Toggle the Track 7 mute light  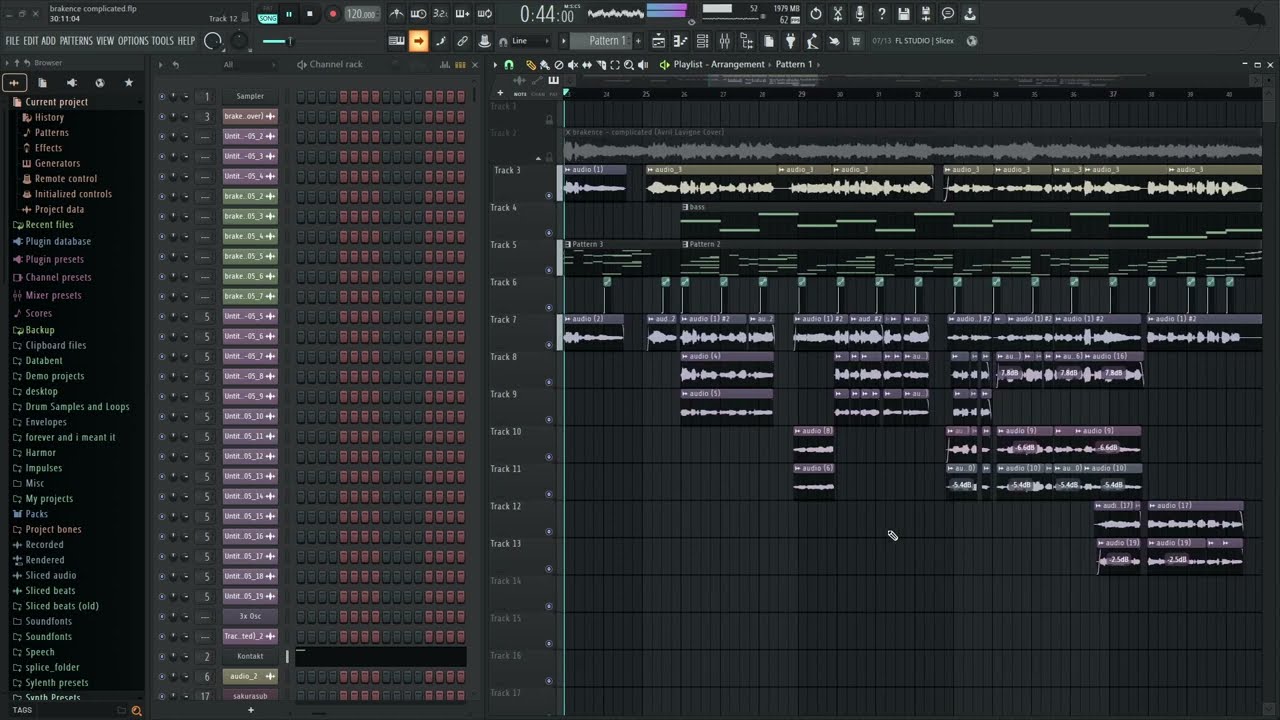pos(549,345)
